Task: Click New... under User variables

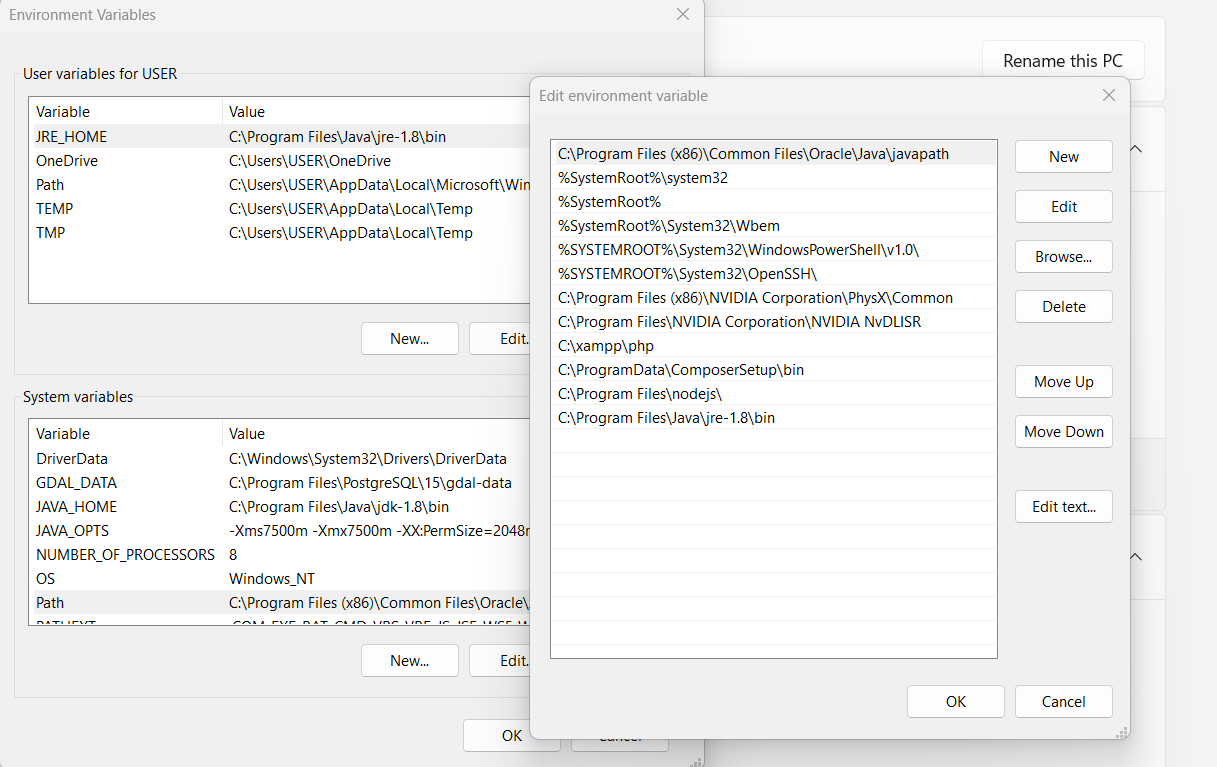Action: (x=409, y=339)
